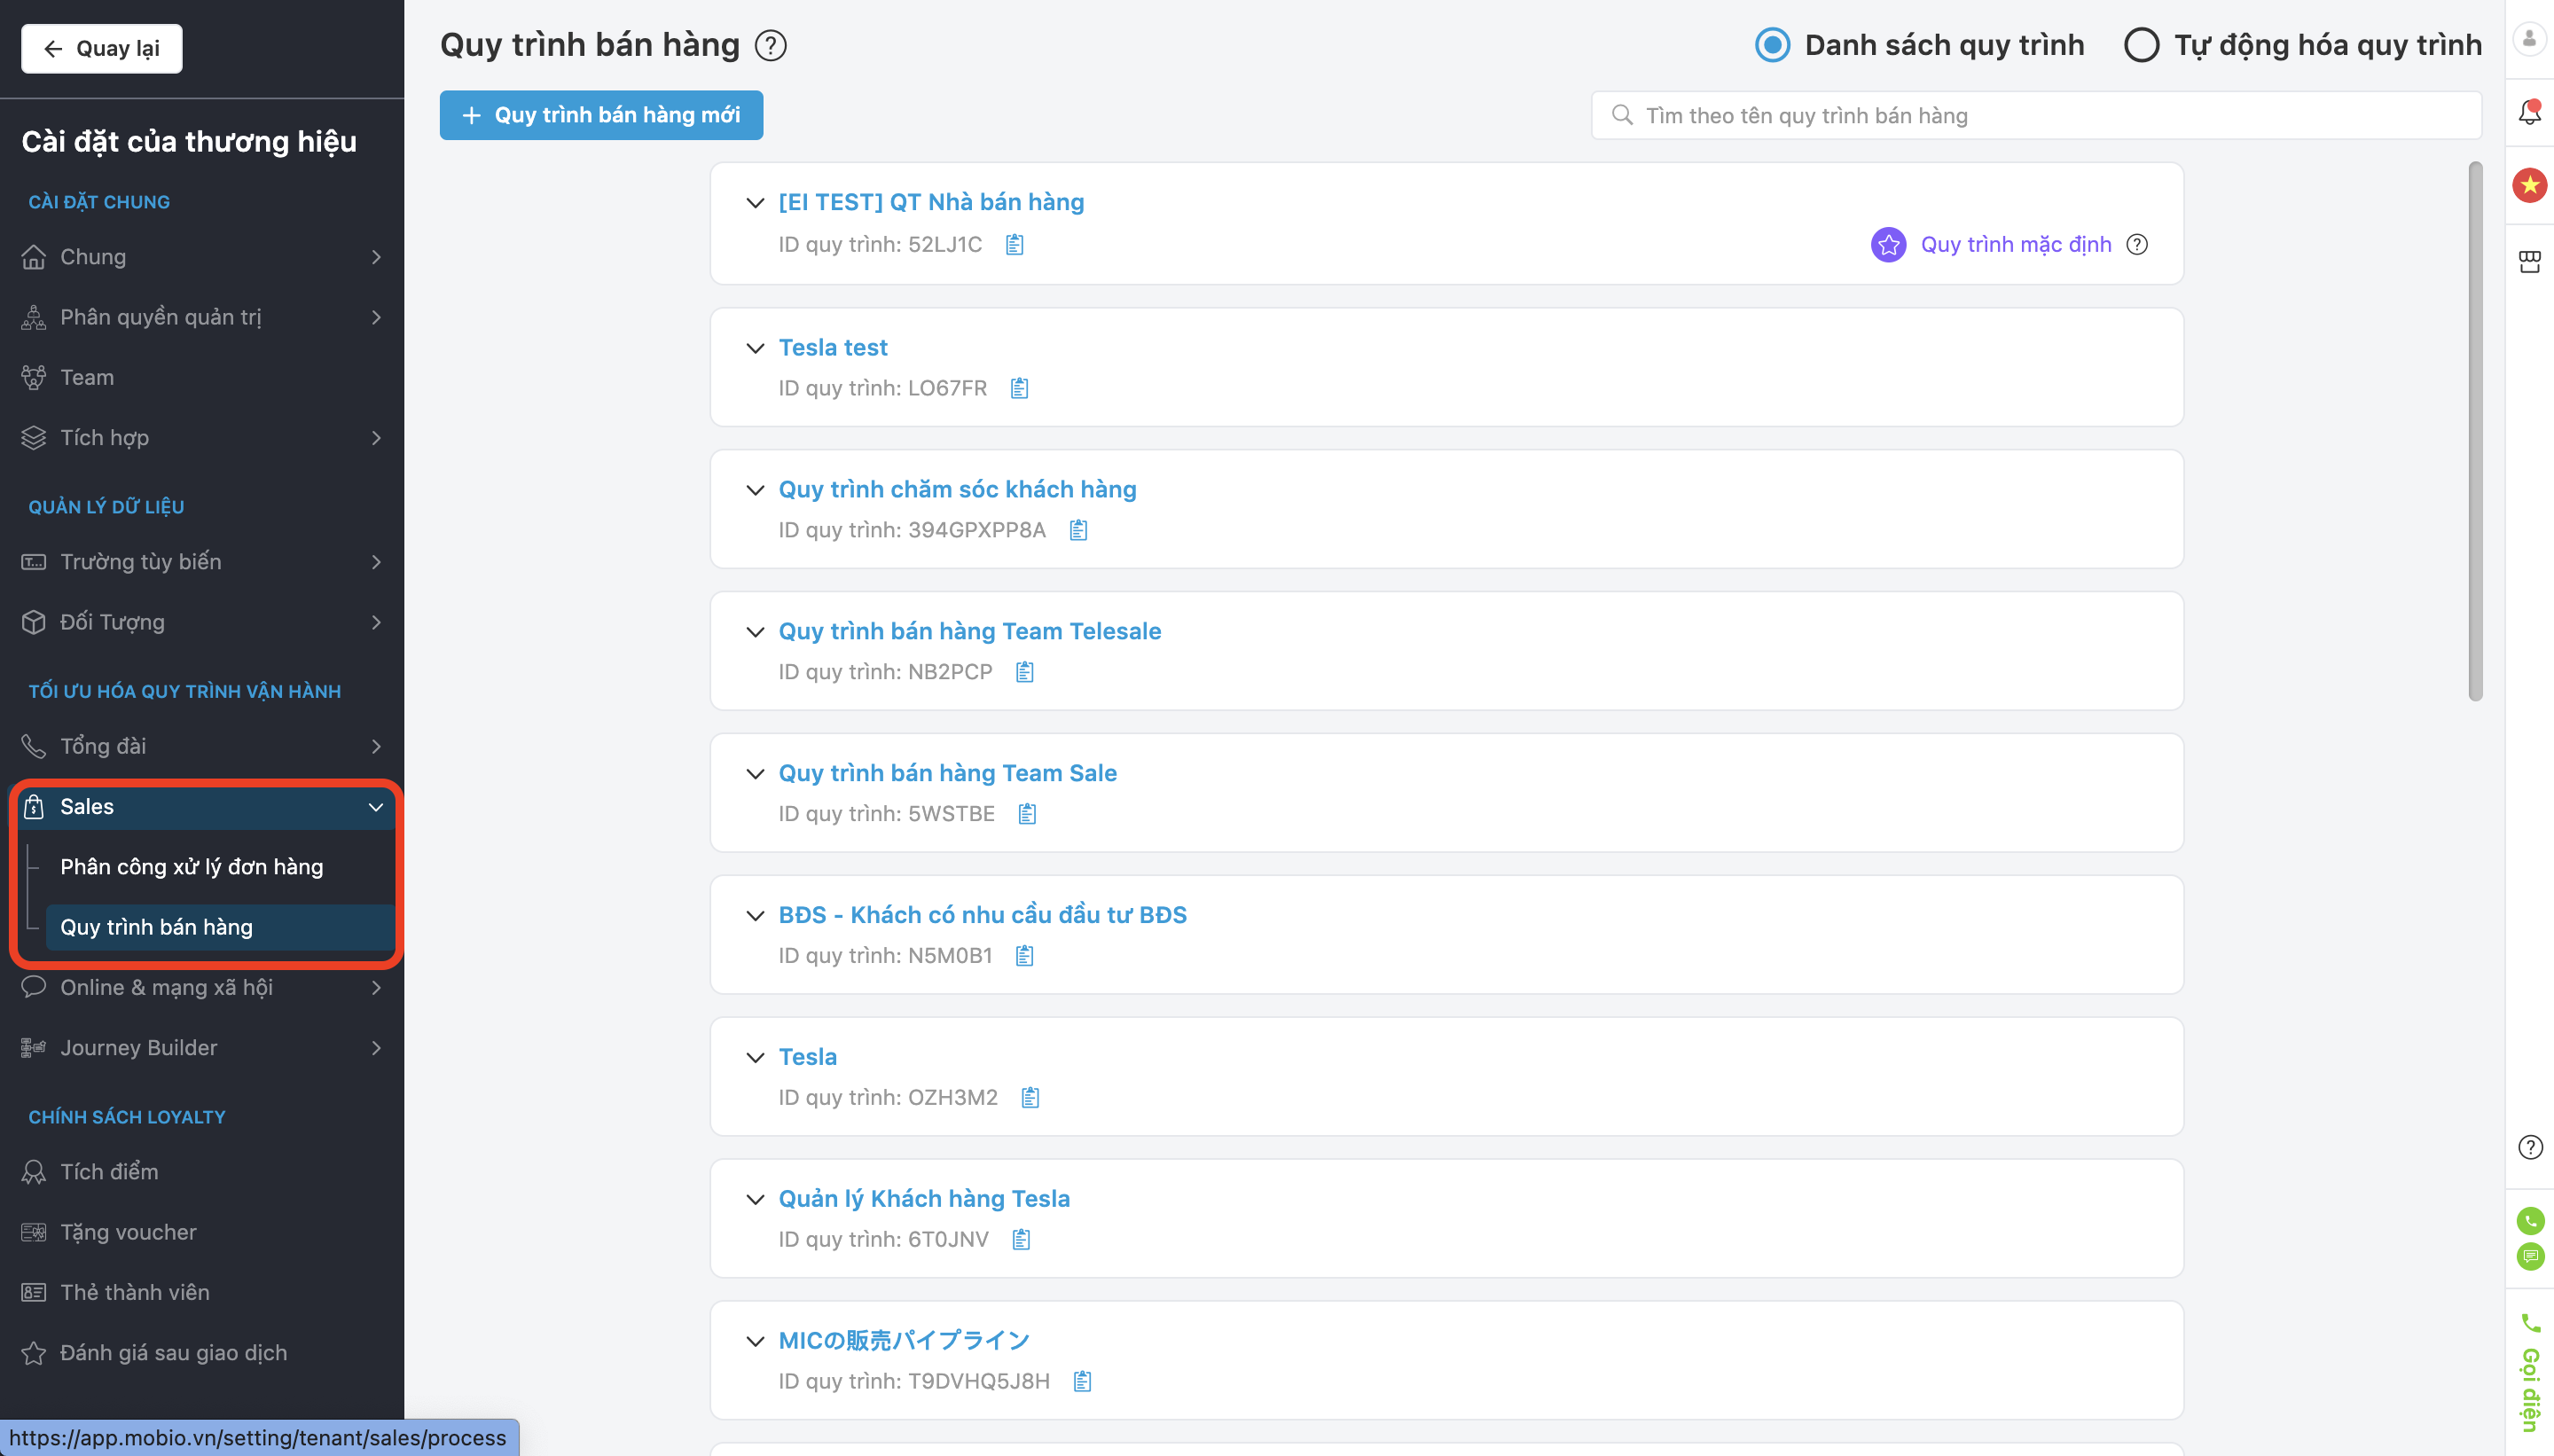Copy the process ID 52LJ1C
This screenshot has width=2554, height=1456.
1014,245
